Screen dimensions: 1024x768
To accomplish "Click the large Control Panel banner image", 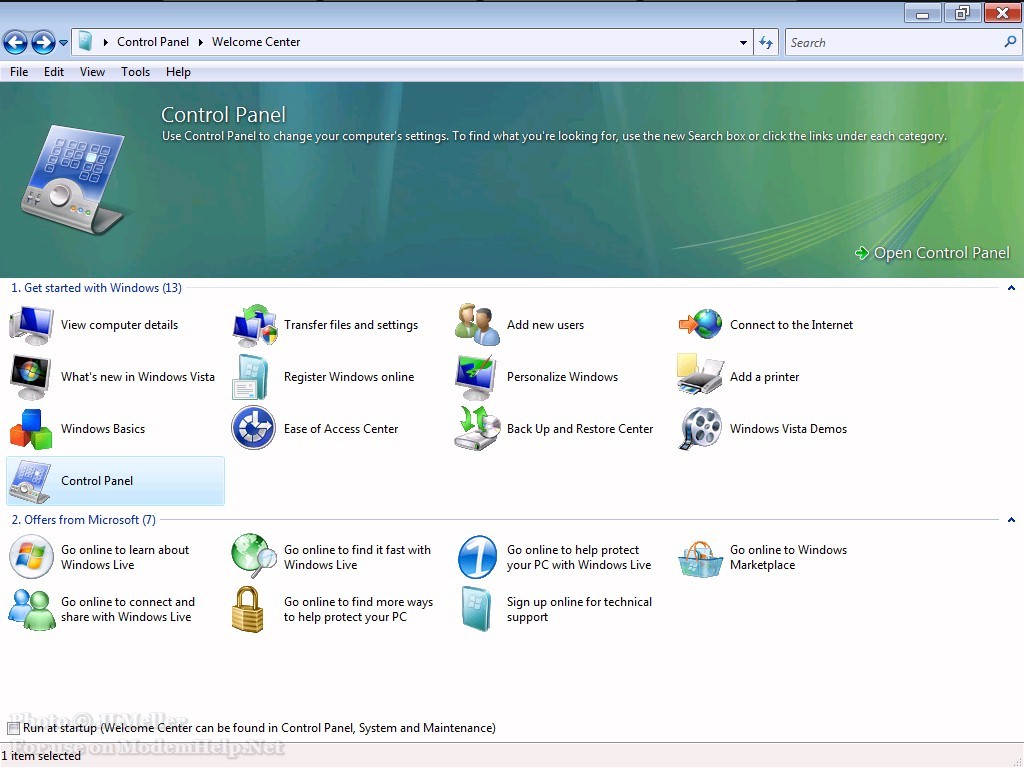I will pyautogui.click(x=73, y=180).
